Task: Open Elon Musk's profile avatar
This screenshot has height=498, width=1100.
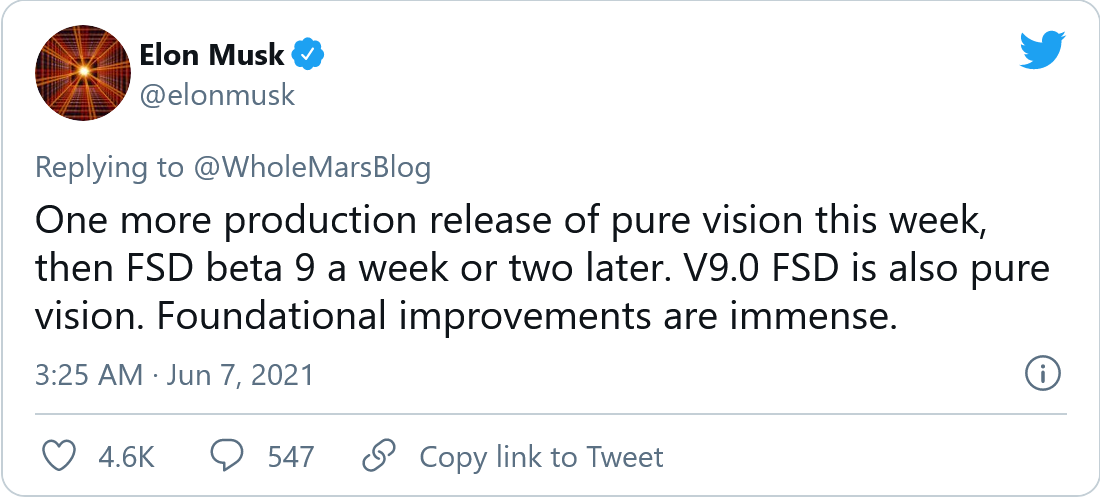Action: tap(83, 74)
